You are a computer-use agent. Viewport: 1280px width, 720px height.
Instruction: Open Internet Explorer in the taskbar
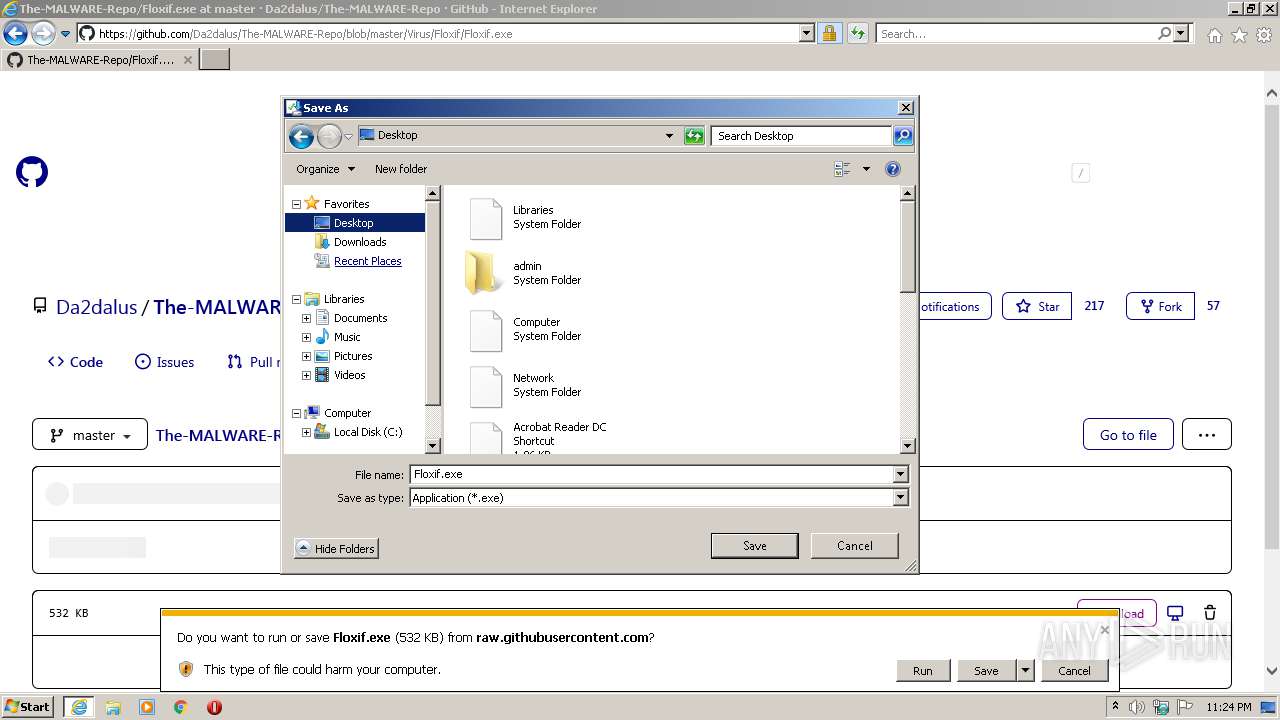coord(78,707)
